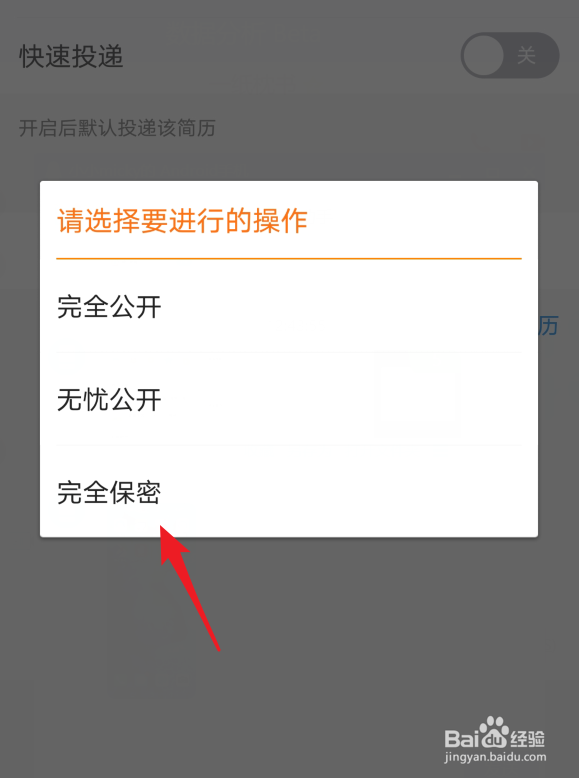
Task: Choose 无忧公开 privacy option
Action: tap(289, 399)
